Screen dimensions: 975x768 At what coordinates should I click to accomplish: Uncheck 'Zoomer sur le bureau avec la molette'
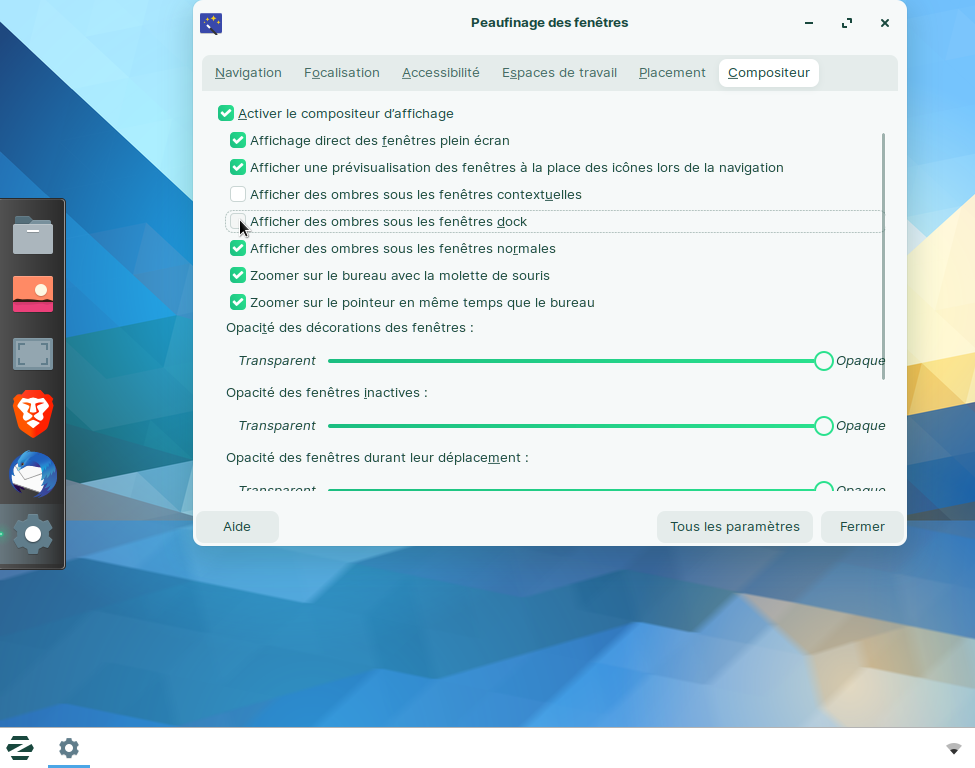pos(238,275)
